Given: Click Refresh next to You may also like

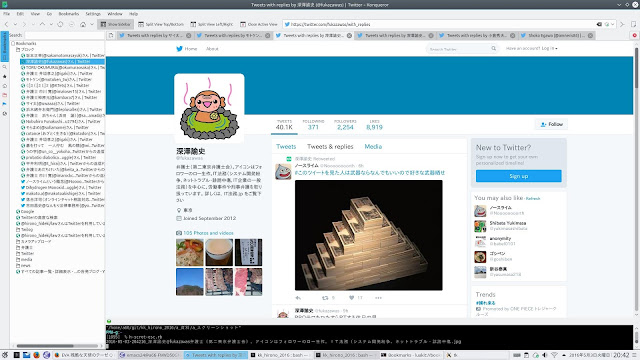Looking at the screenshot, I should pyautogui.click(x=533, y=199).
